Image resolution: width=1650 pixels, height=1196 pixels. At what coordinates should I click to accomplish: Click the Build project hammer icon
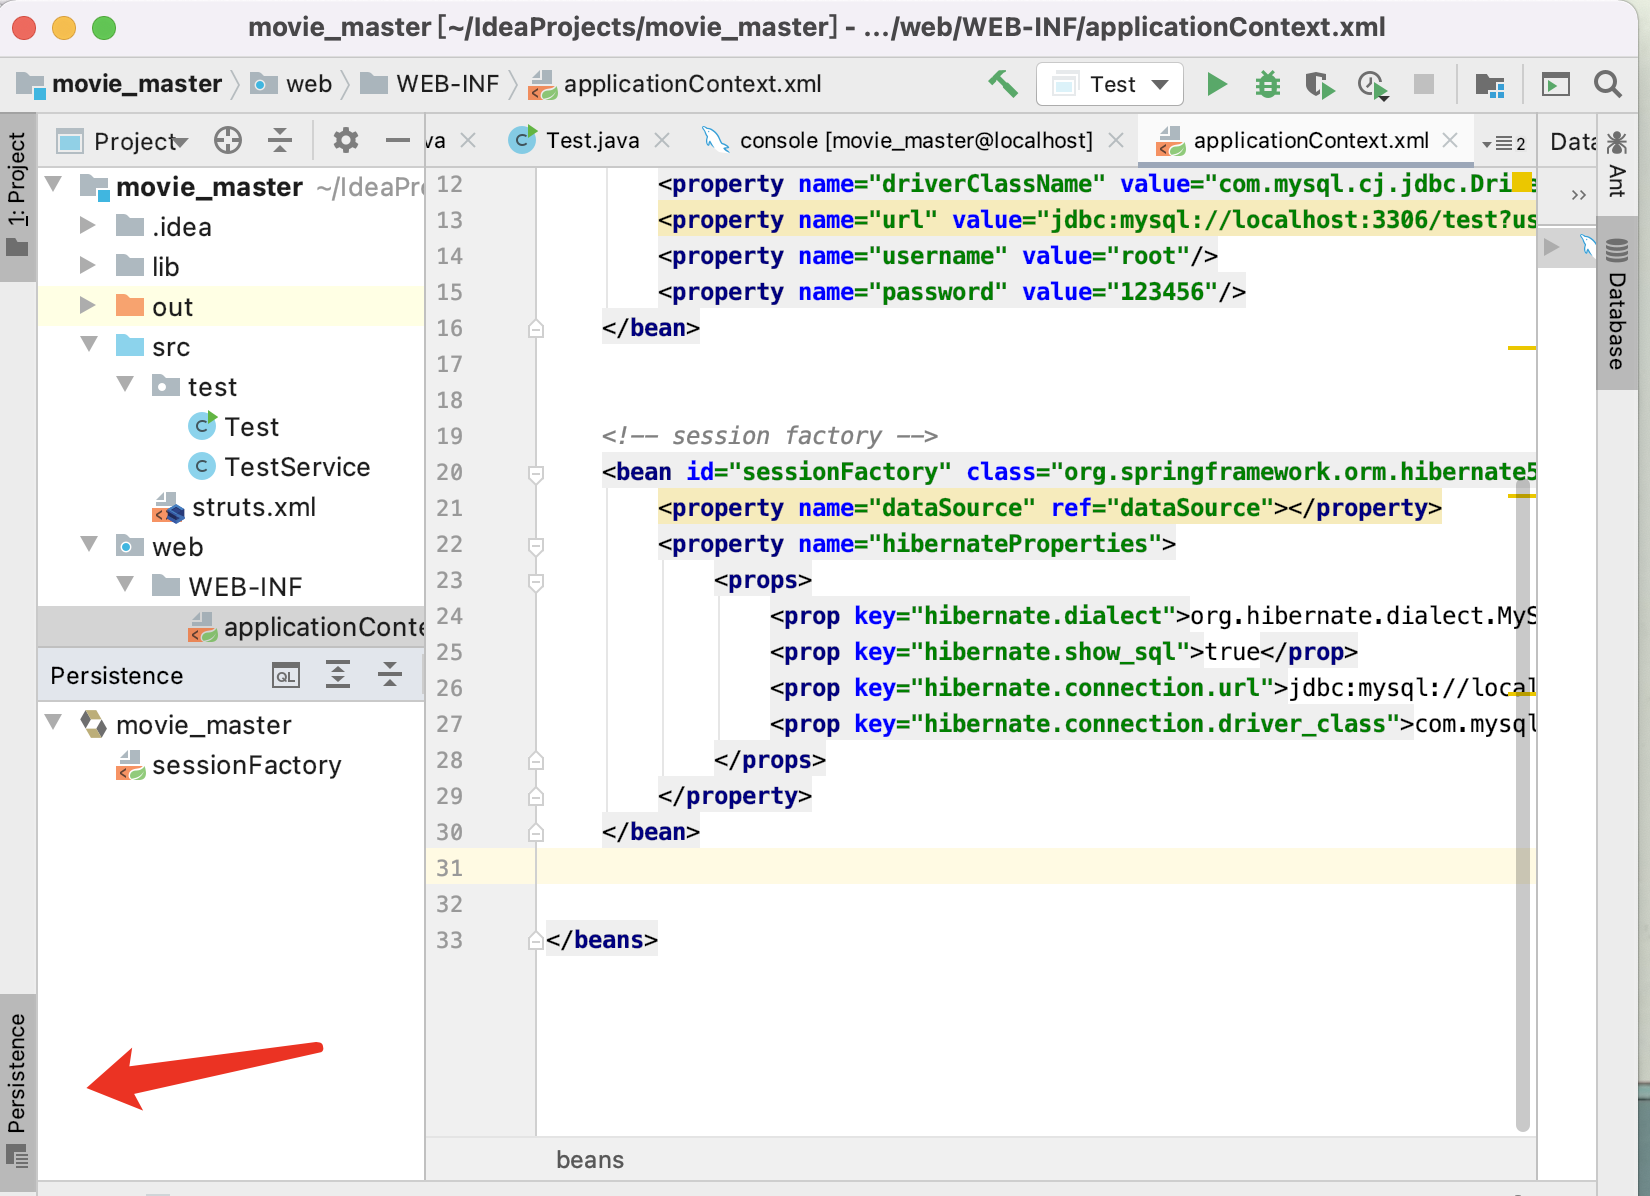coord(1002,84)
